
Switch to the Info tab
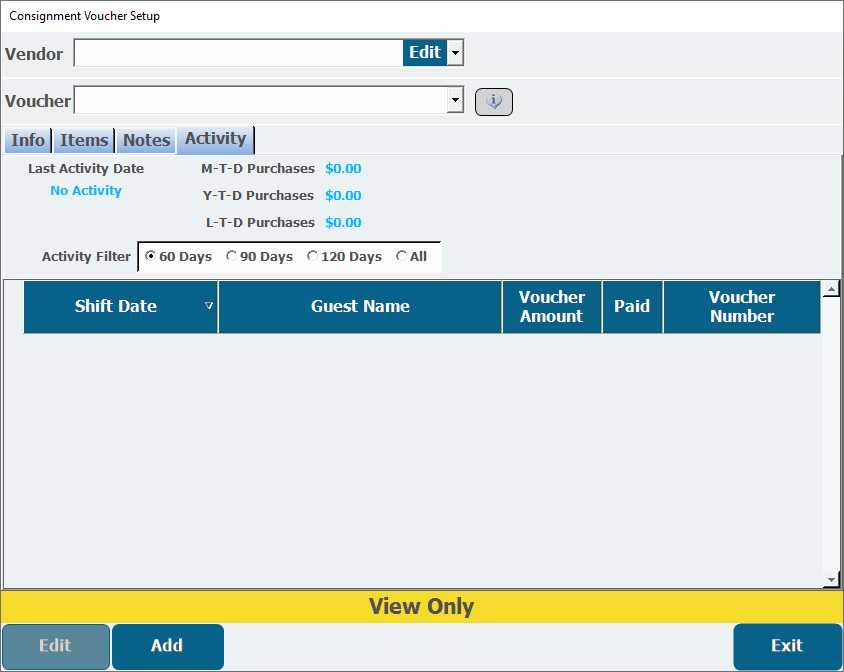tap(28, 140)
